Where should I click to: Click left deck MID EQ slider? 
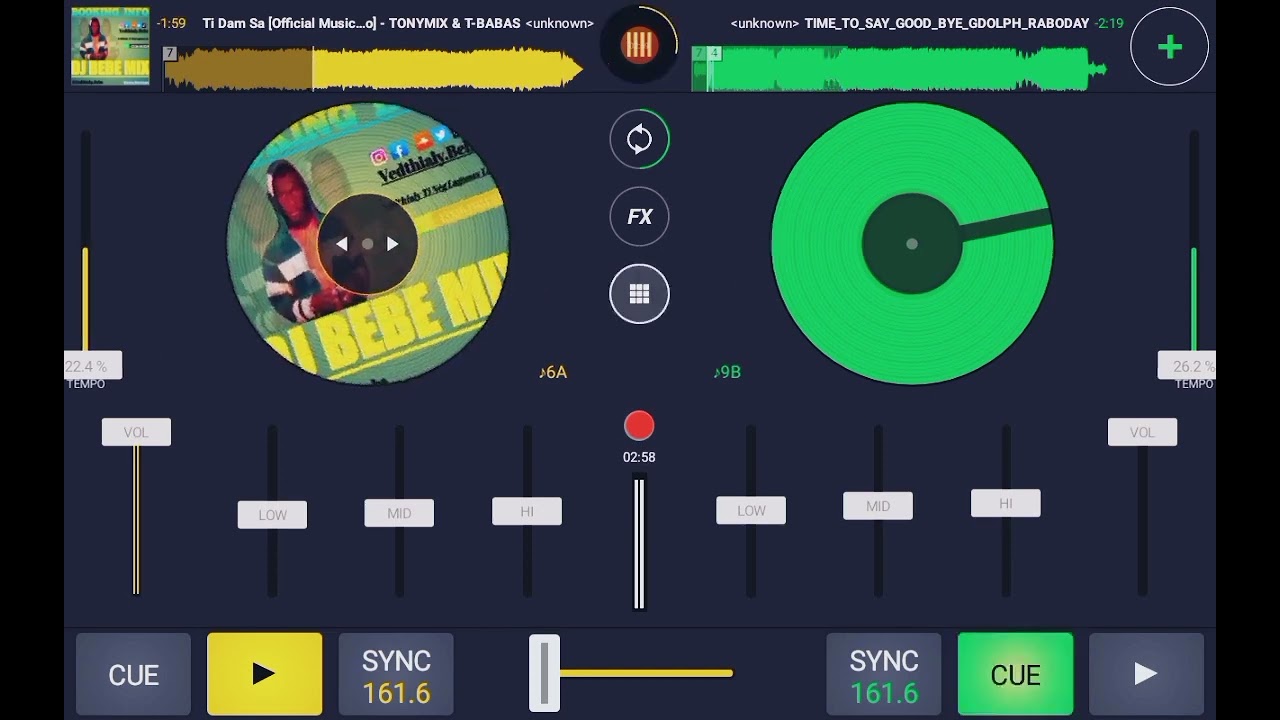399,513
